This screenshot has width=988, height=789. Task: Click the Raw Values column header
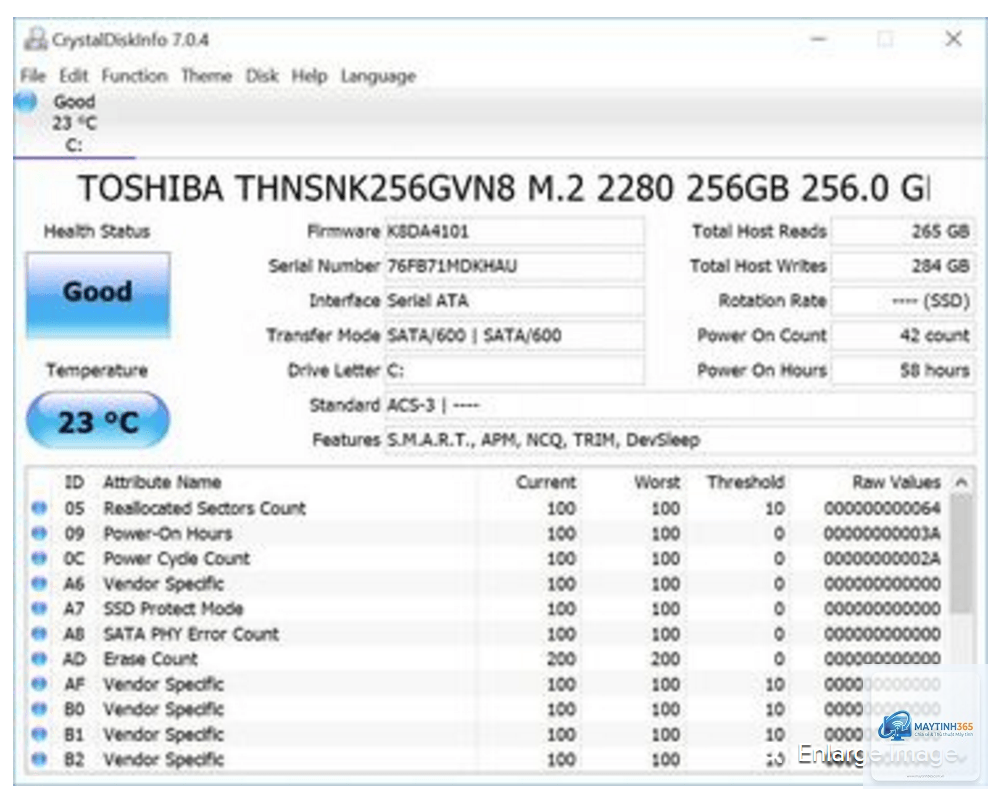[x=896, y=483]
